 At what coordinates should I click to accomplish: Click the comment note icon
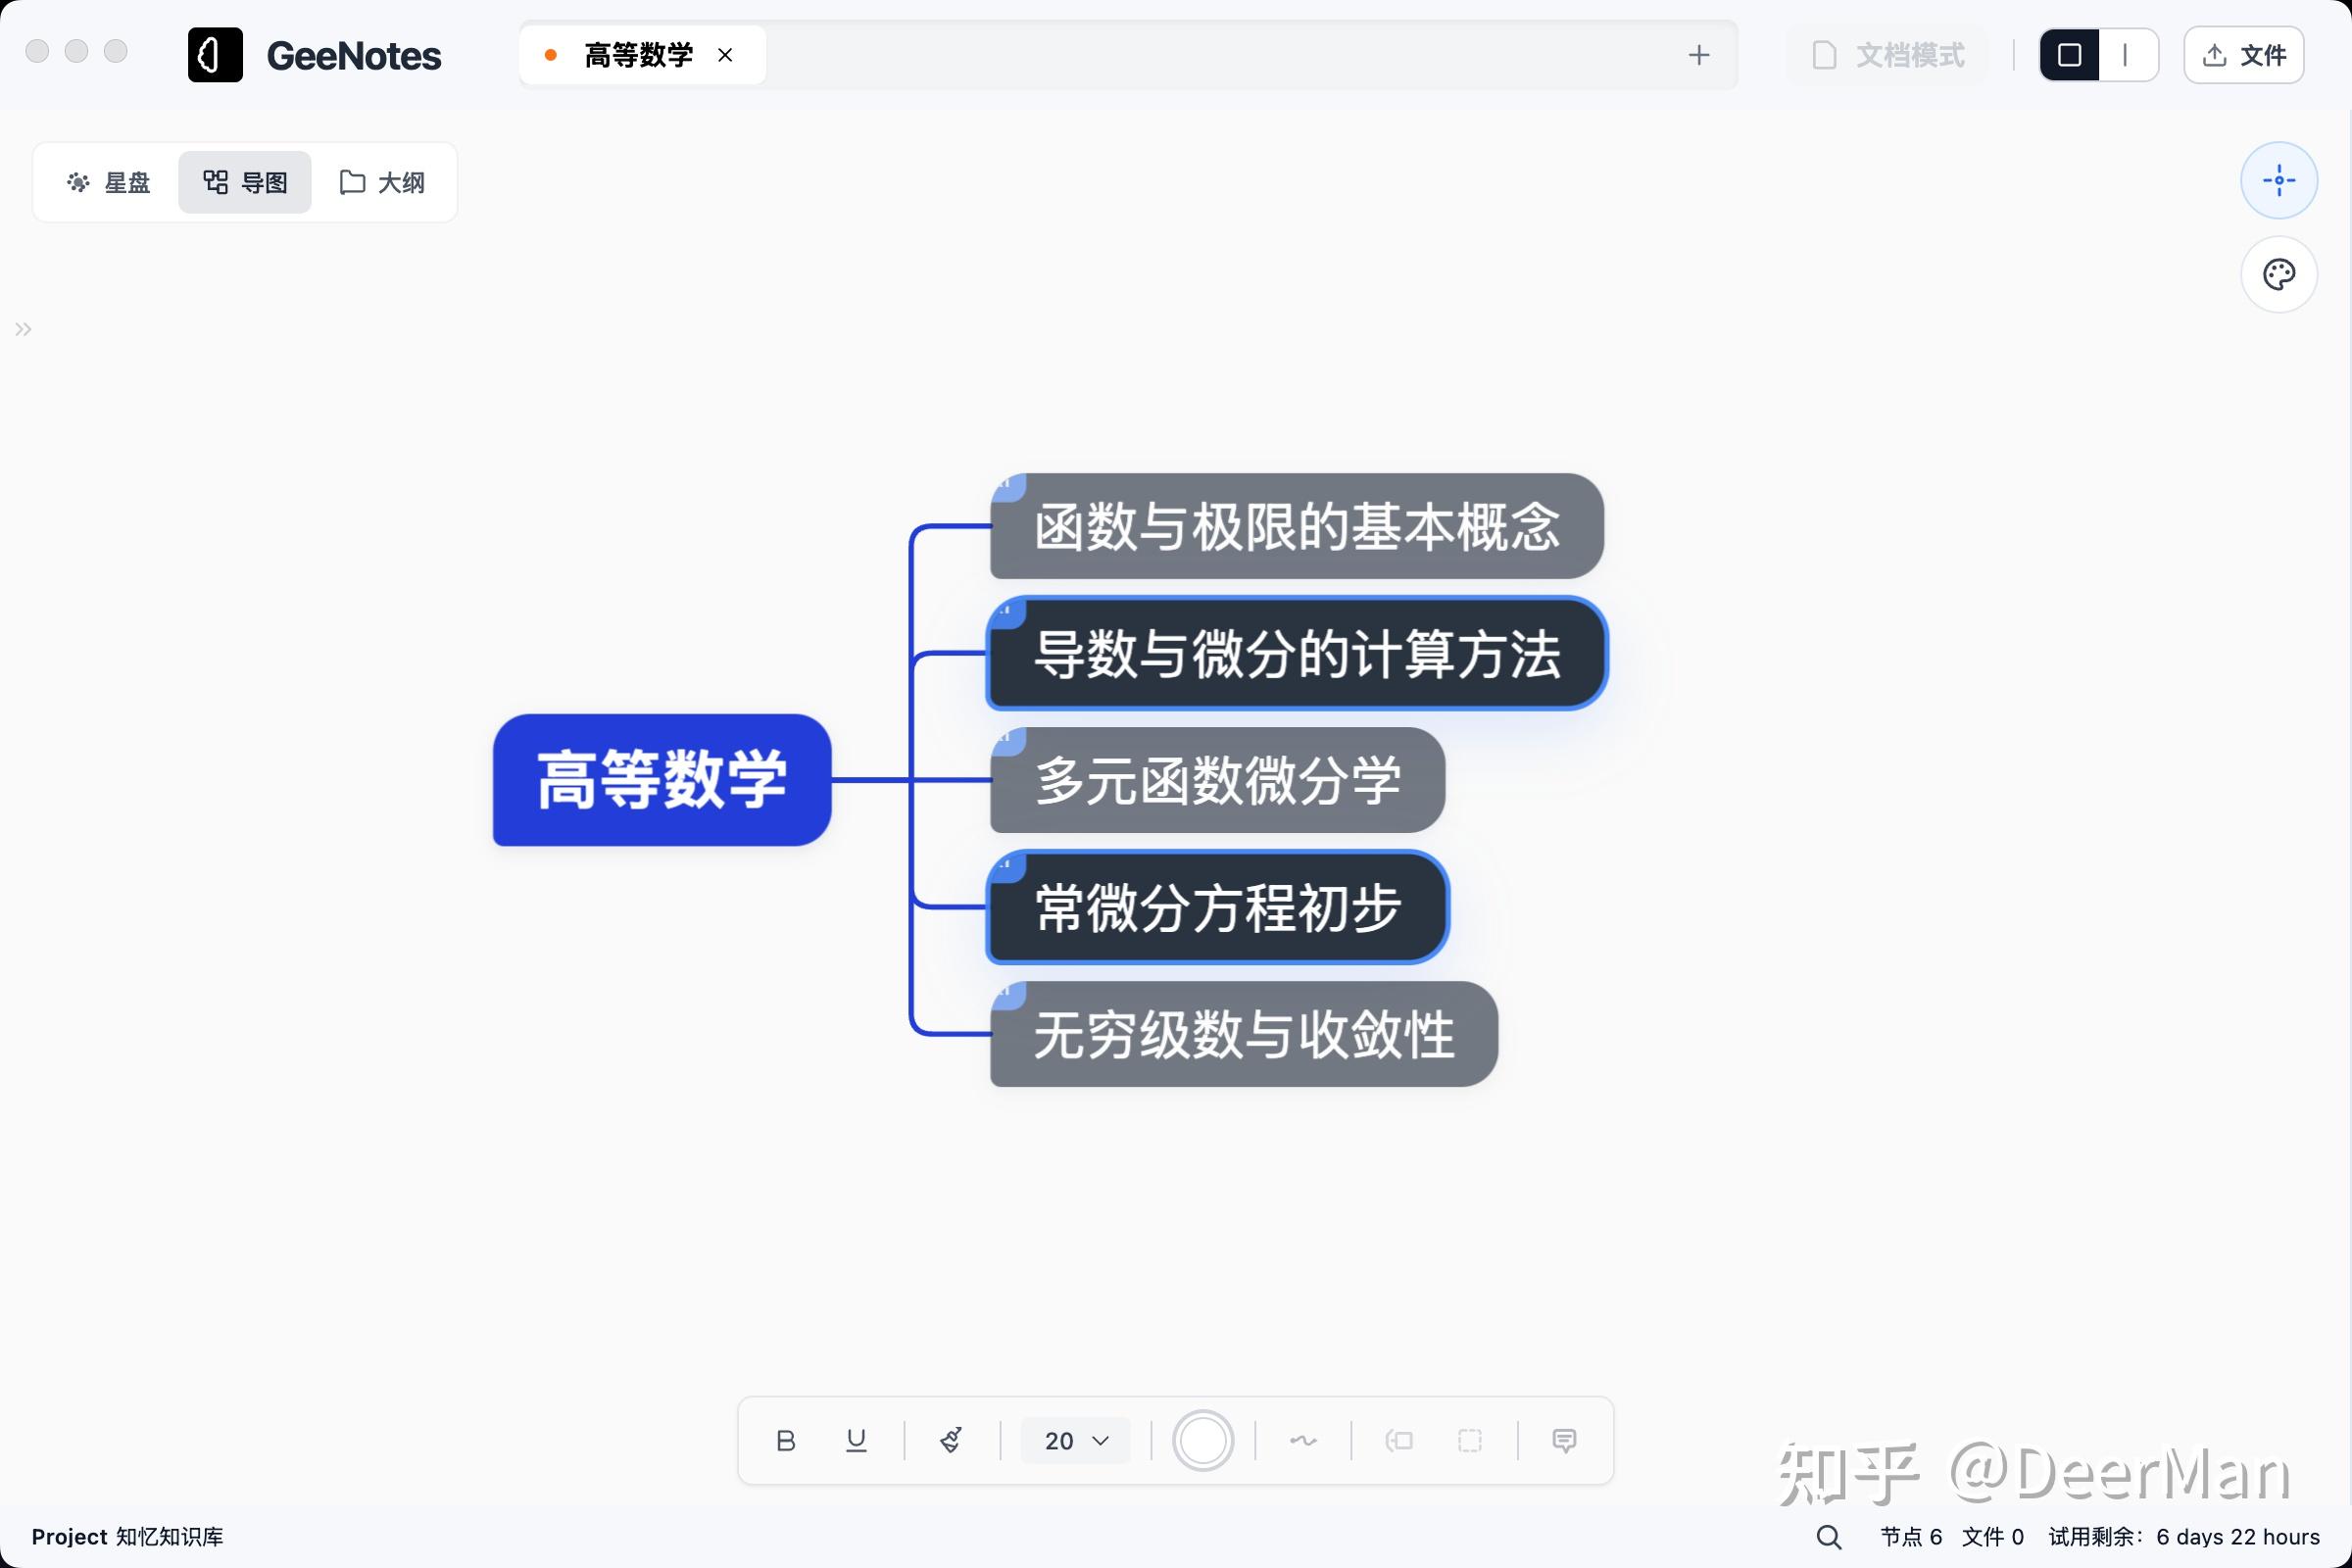click(x=1564, y=1440)
